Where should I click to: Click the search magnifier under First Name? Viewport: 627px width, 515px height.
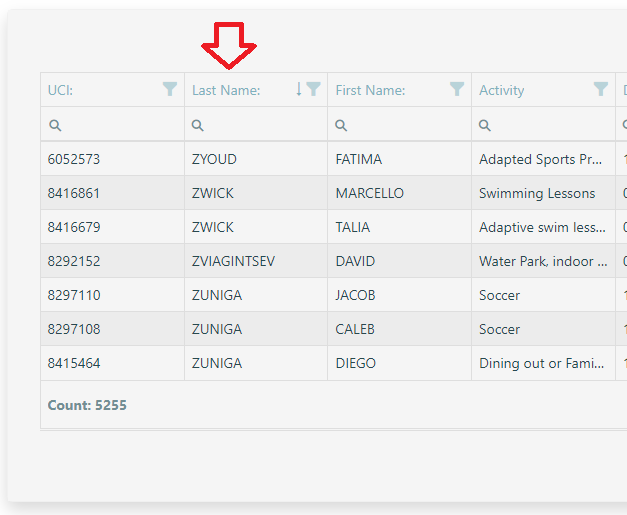coord(341,125)
